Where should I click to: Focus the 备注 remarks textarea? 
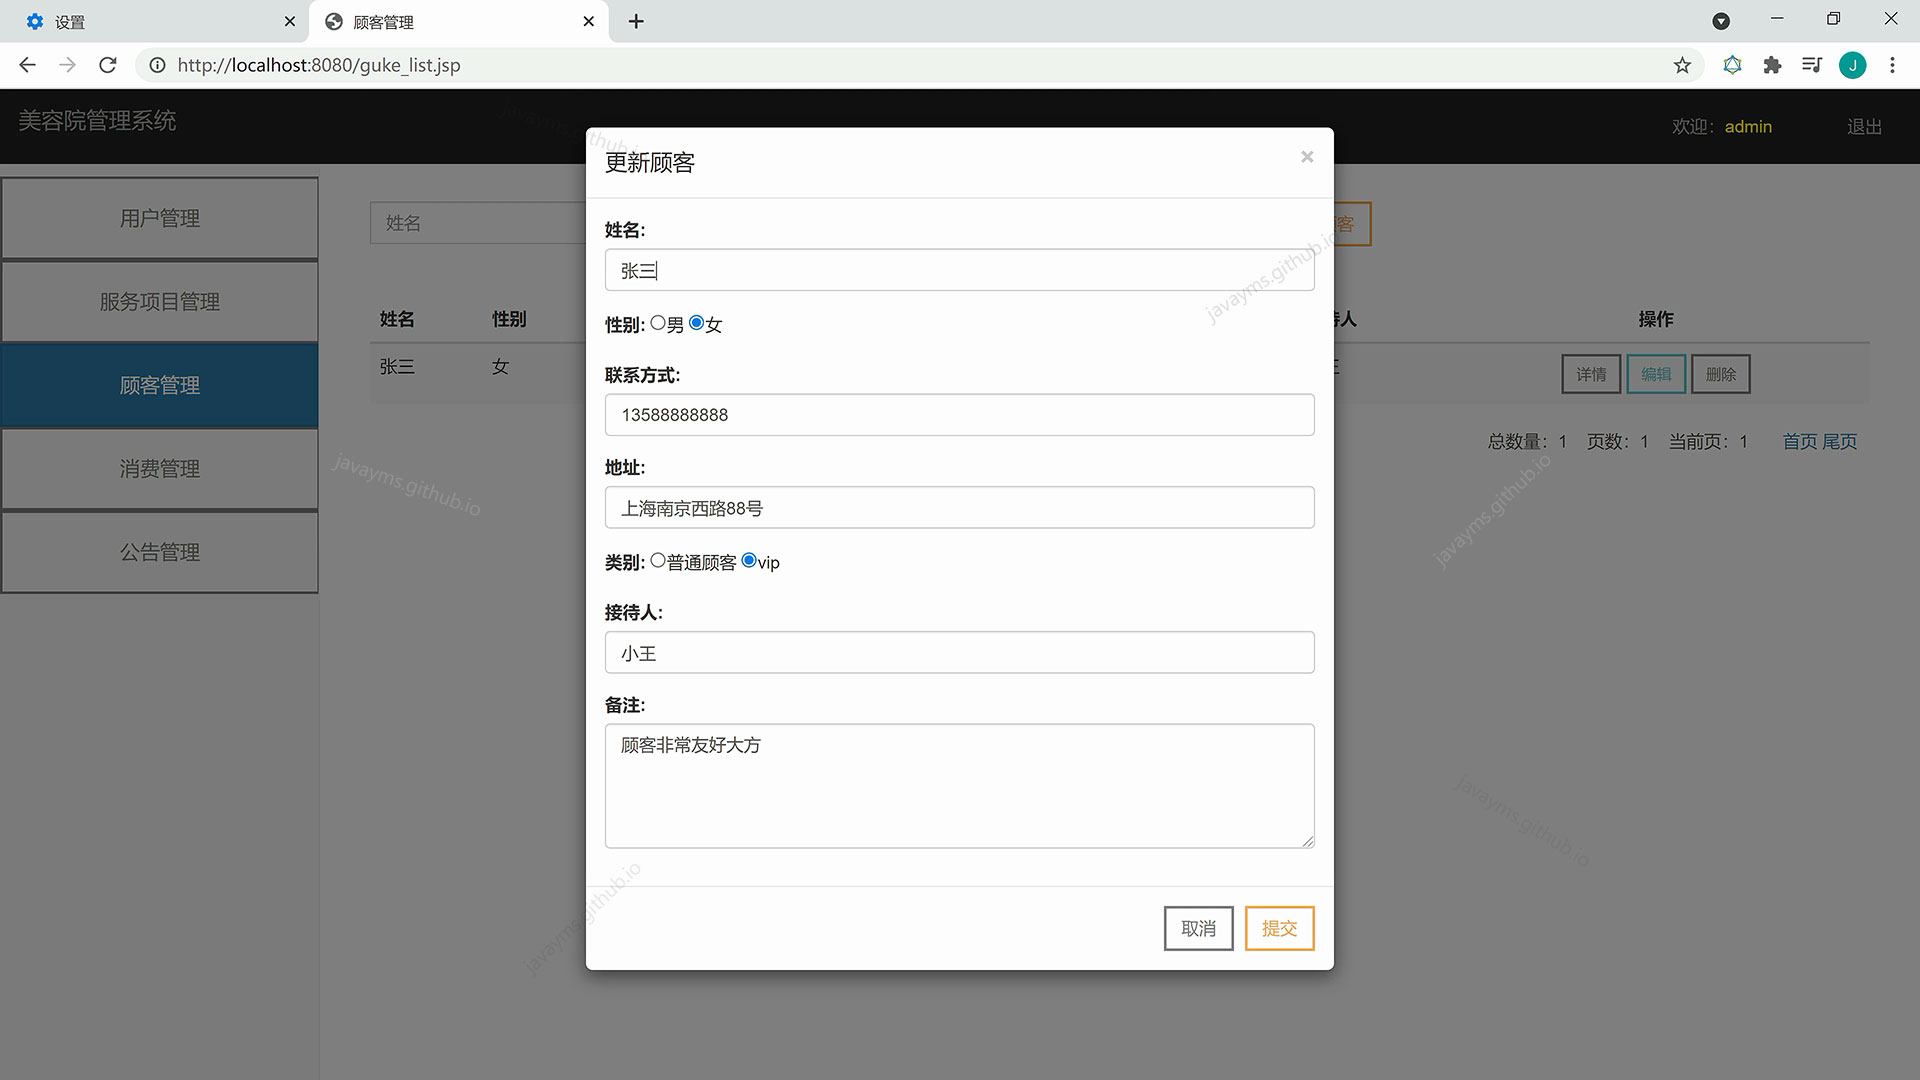tap(959, 786)
